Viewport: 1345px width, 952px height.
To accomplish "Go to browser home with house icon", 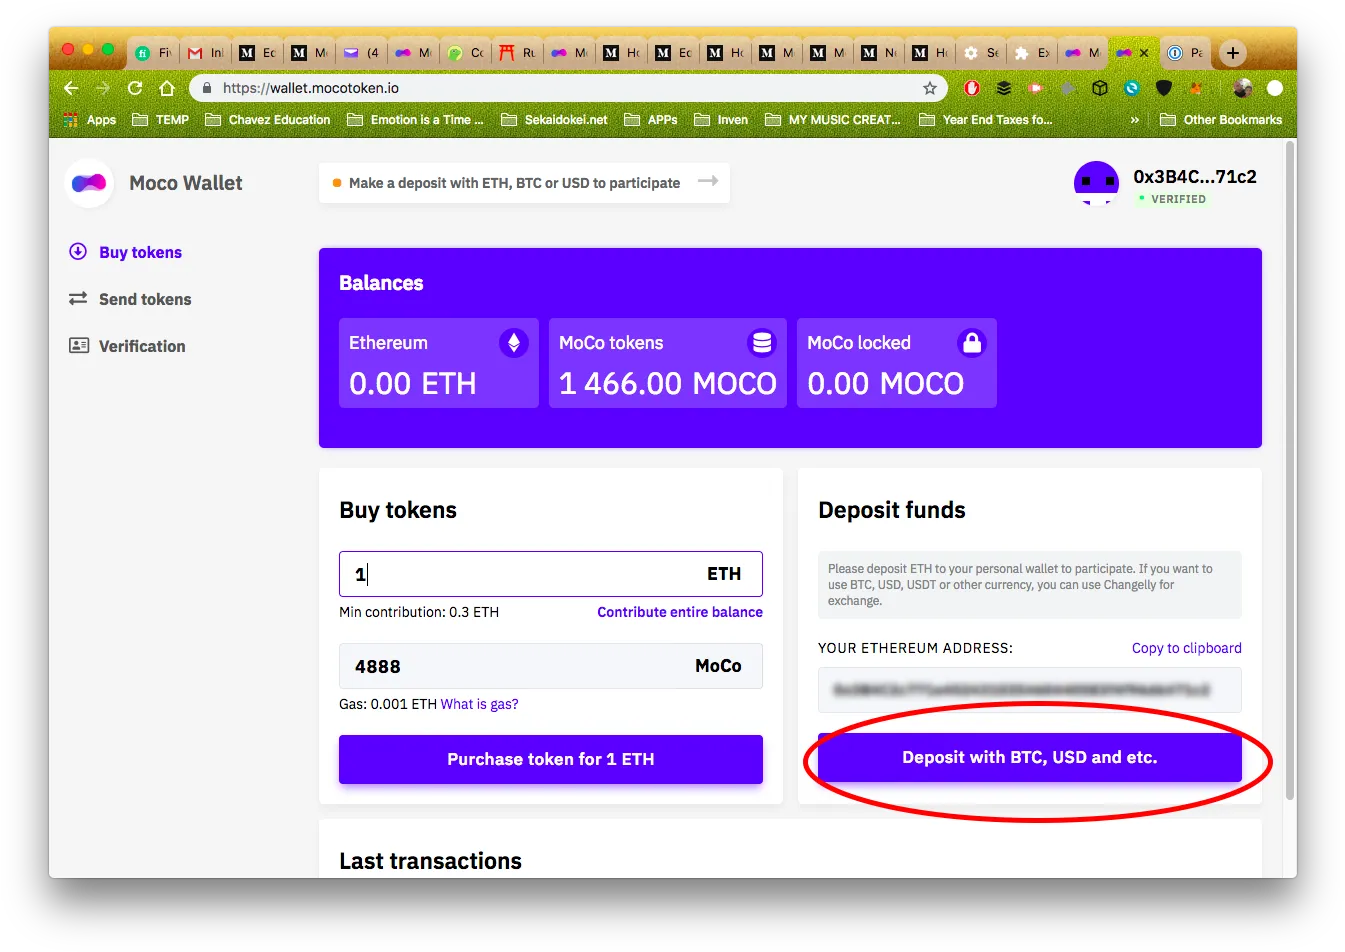I will [x=167, y=88].
